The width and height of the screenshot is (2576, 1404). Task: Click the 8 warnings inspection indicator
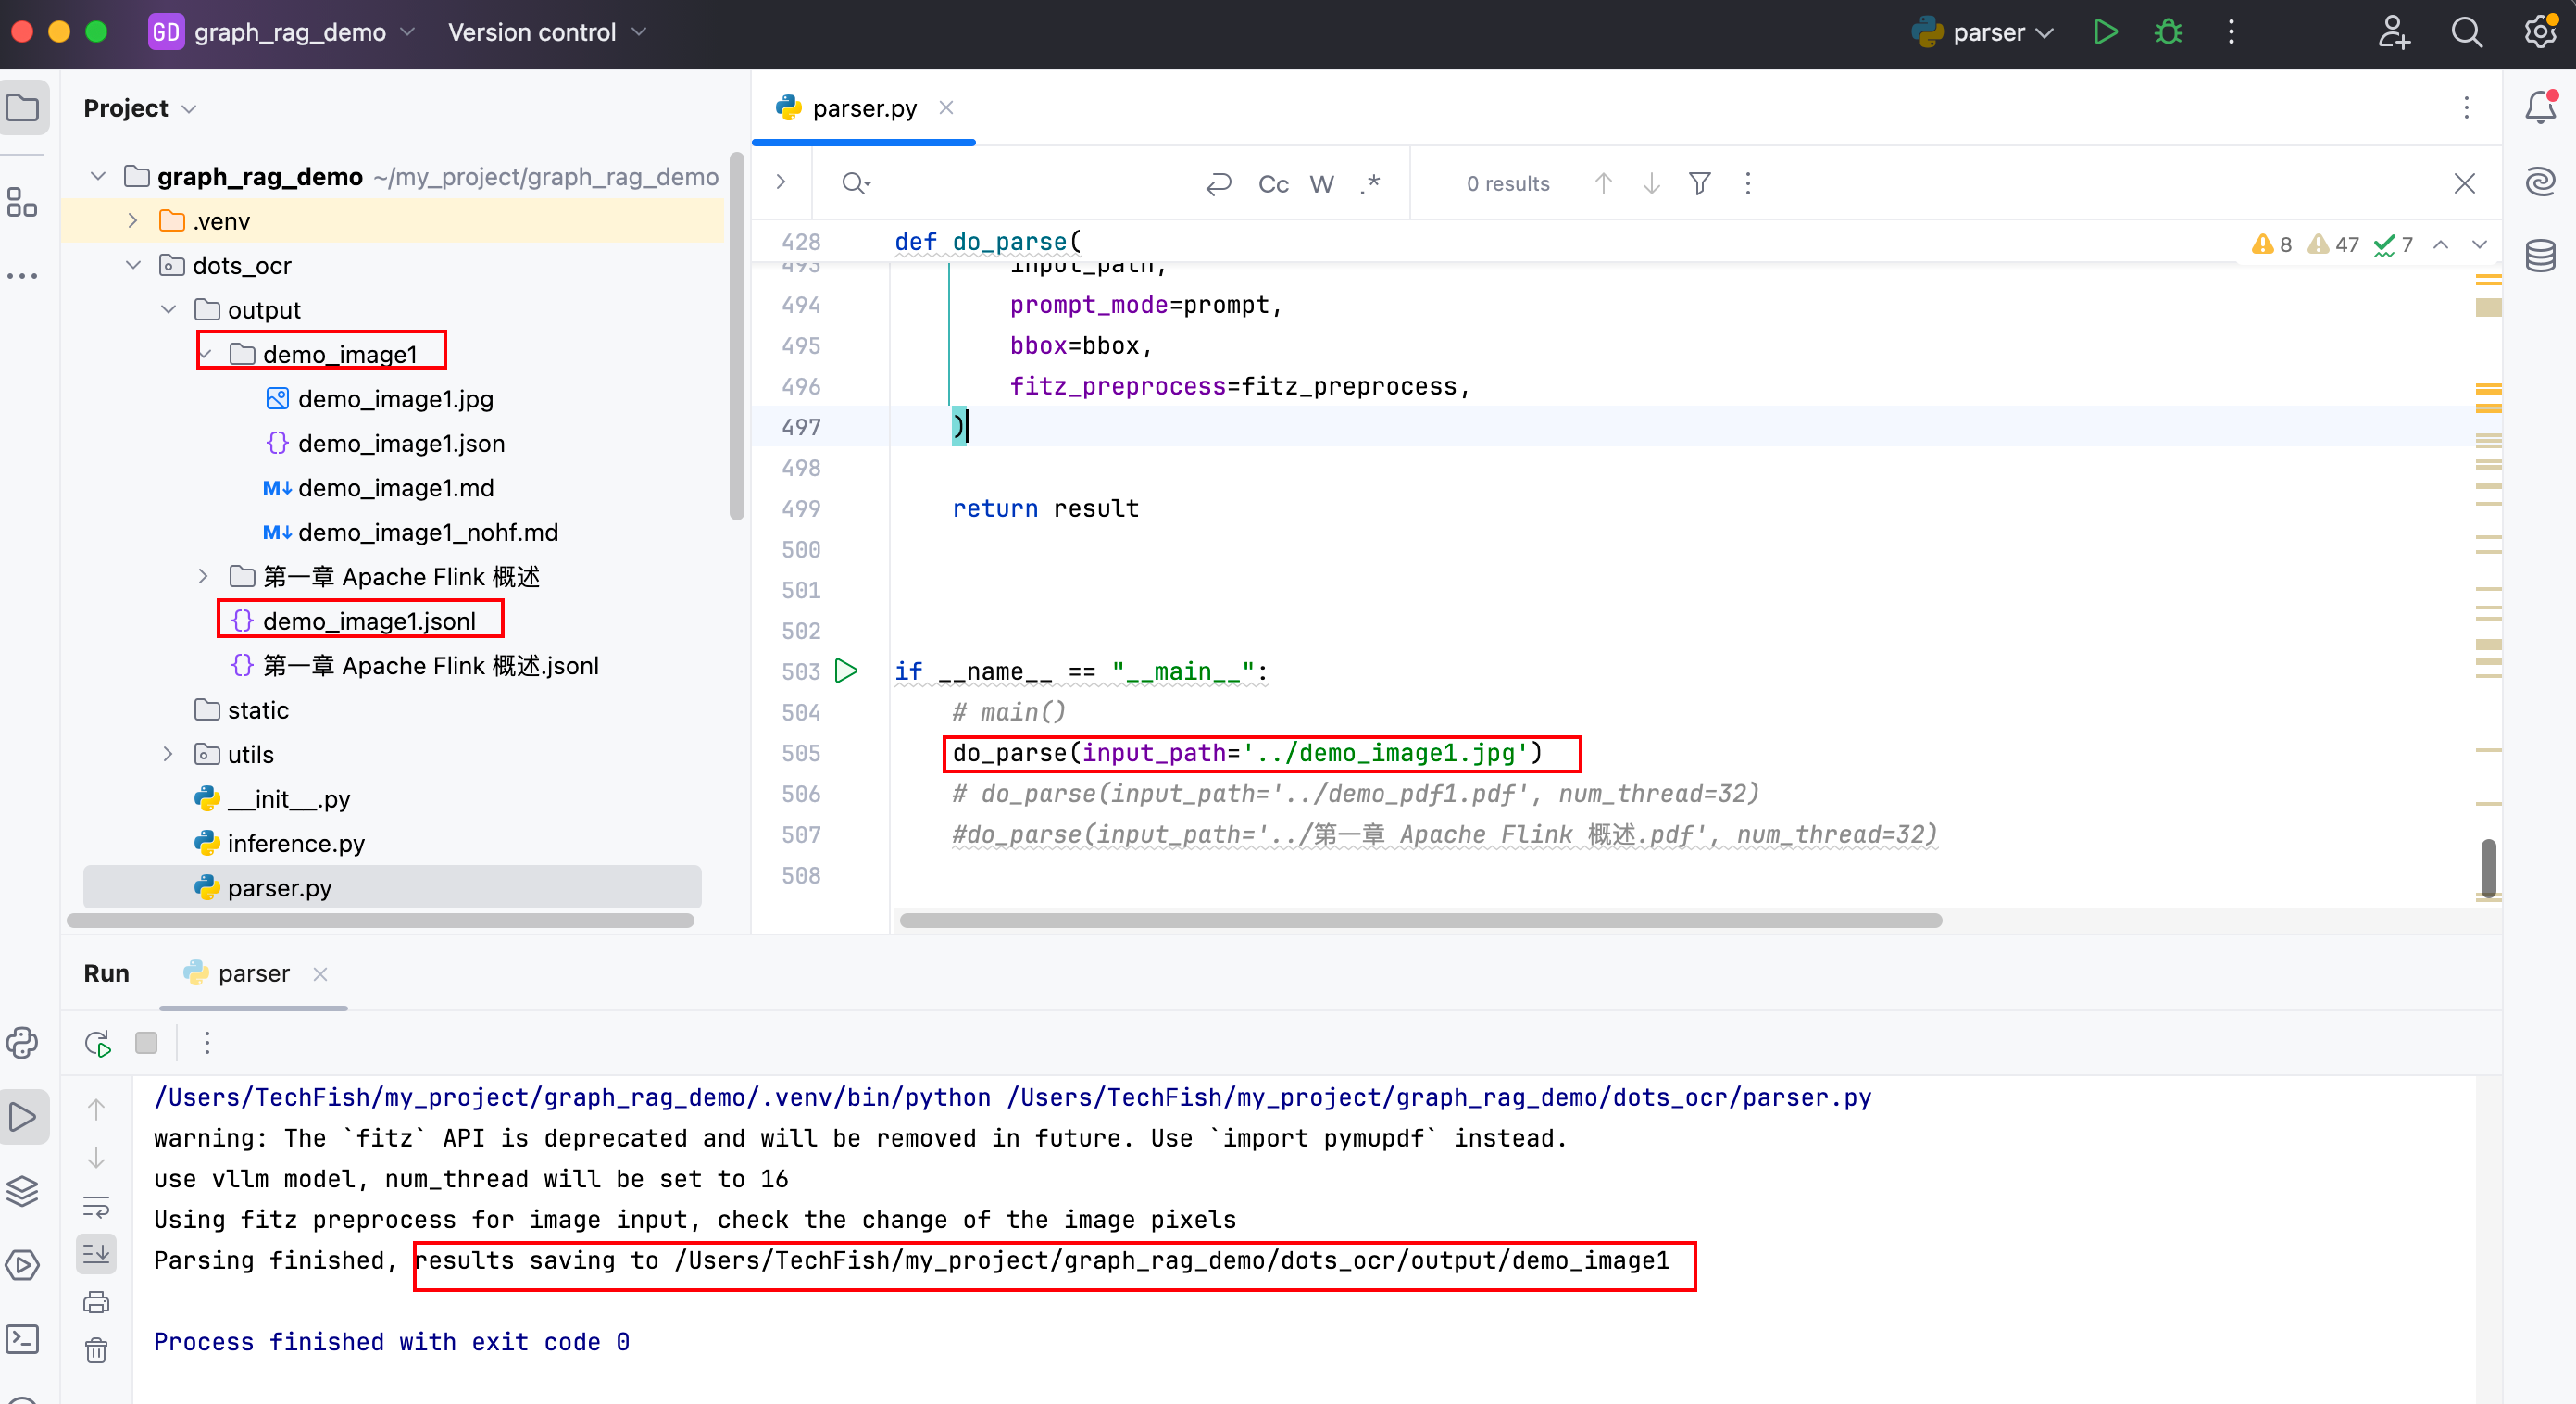[2271, 244]
